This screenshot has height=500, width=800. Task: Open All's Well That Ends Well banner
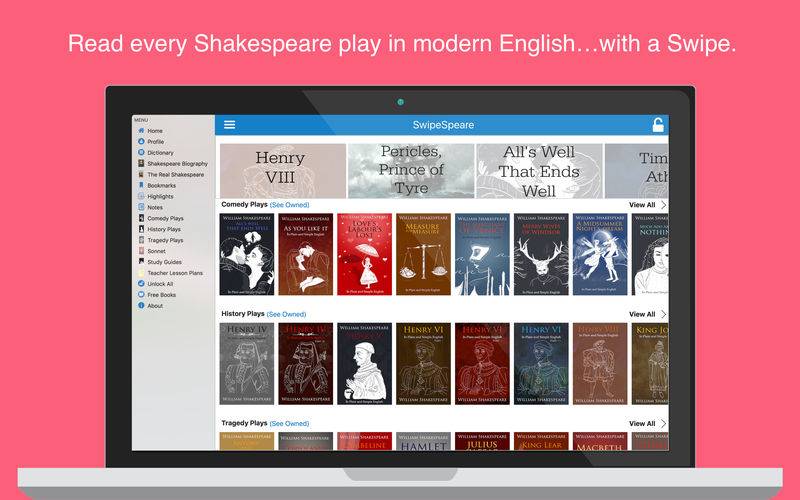pos(539,171)
